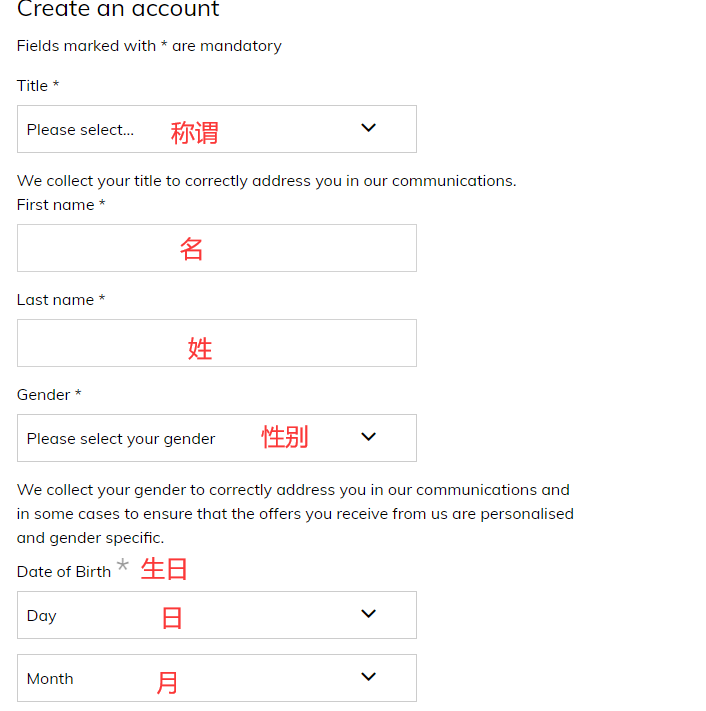
Task: Click the 'Date of Birth' label
Action: [64, 572]
